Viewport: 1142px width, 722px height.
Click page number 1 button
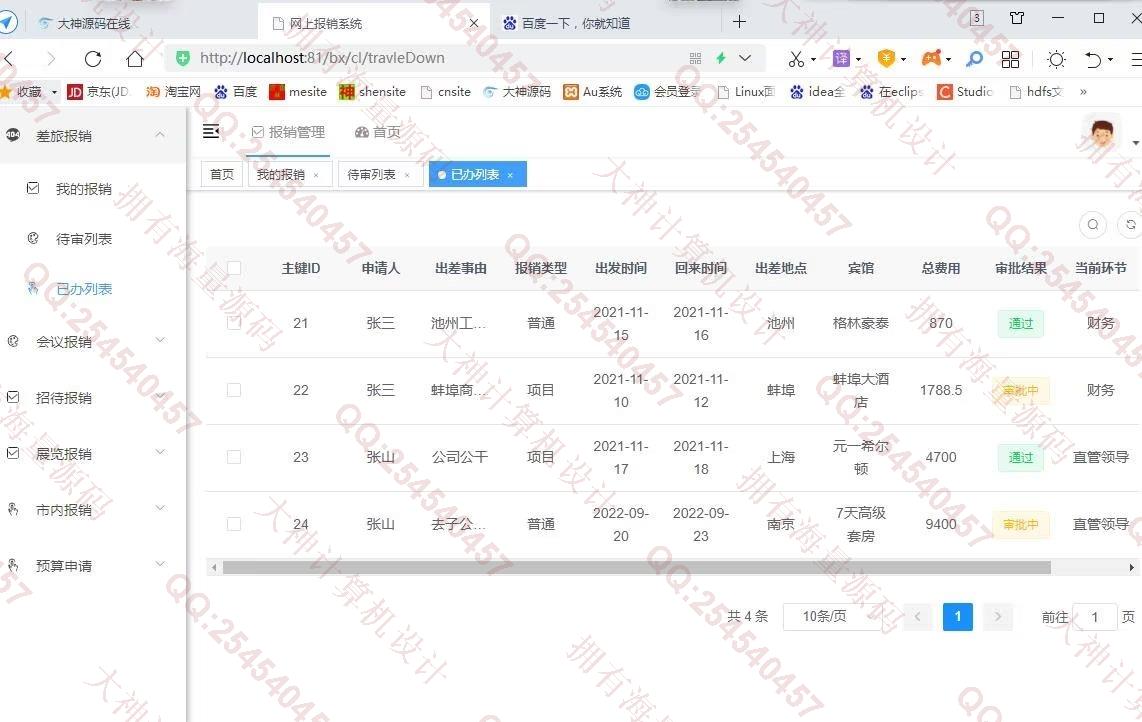click(957, 617)
